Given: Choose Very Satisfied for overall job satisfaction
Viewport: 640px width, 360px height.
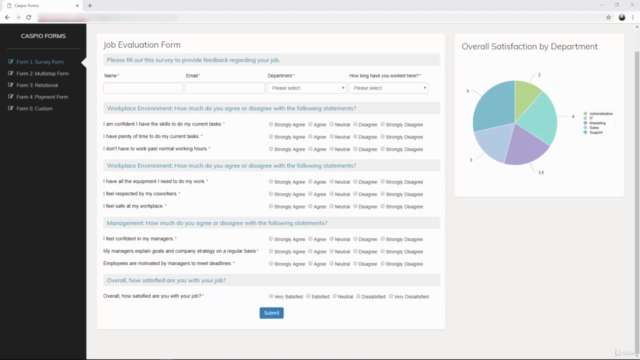Looking at the screenshot, I should (x=271, y=296).
